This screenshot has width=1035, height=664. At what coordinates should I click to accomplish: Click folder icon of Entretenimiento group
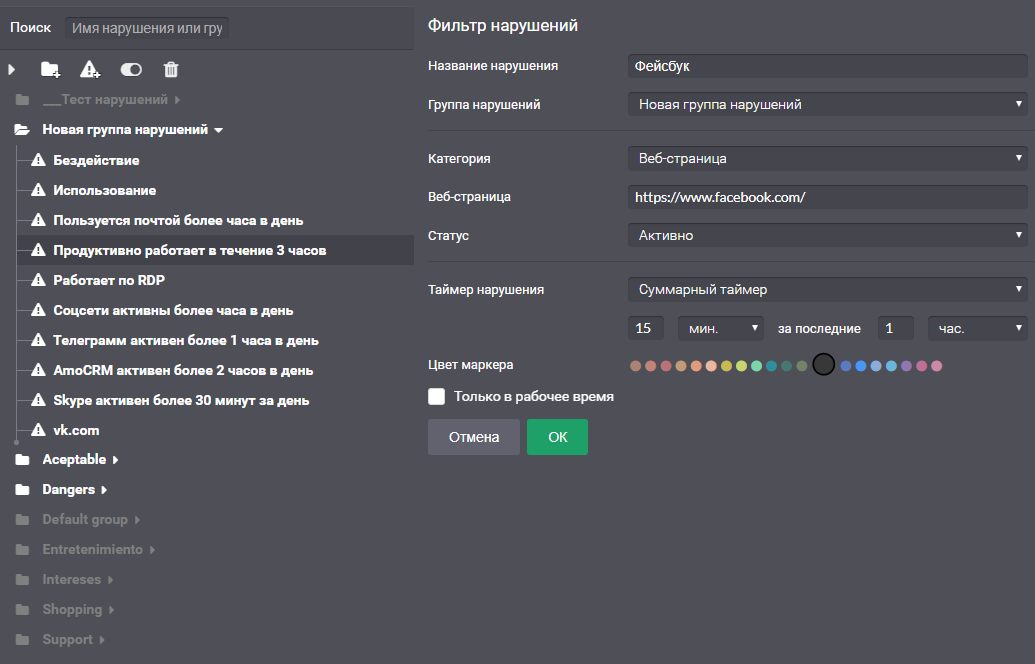tap(22, 550)
